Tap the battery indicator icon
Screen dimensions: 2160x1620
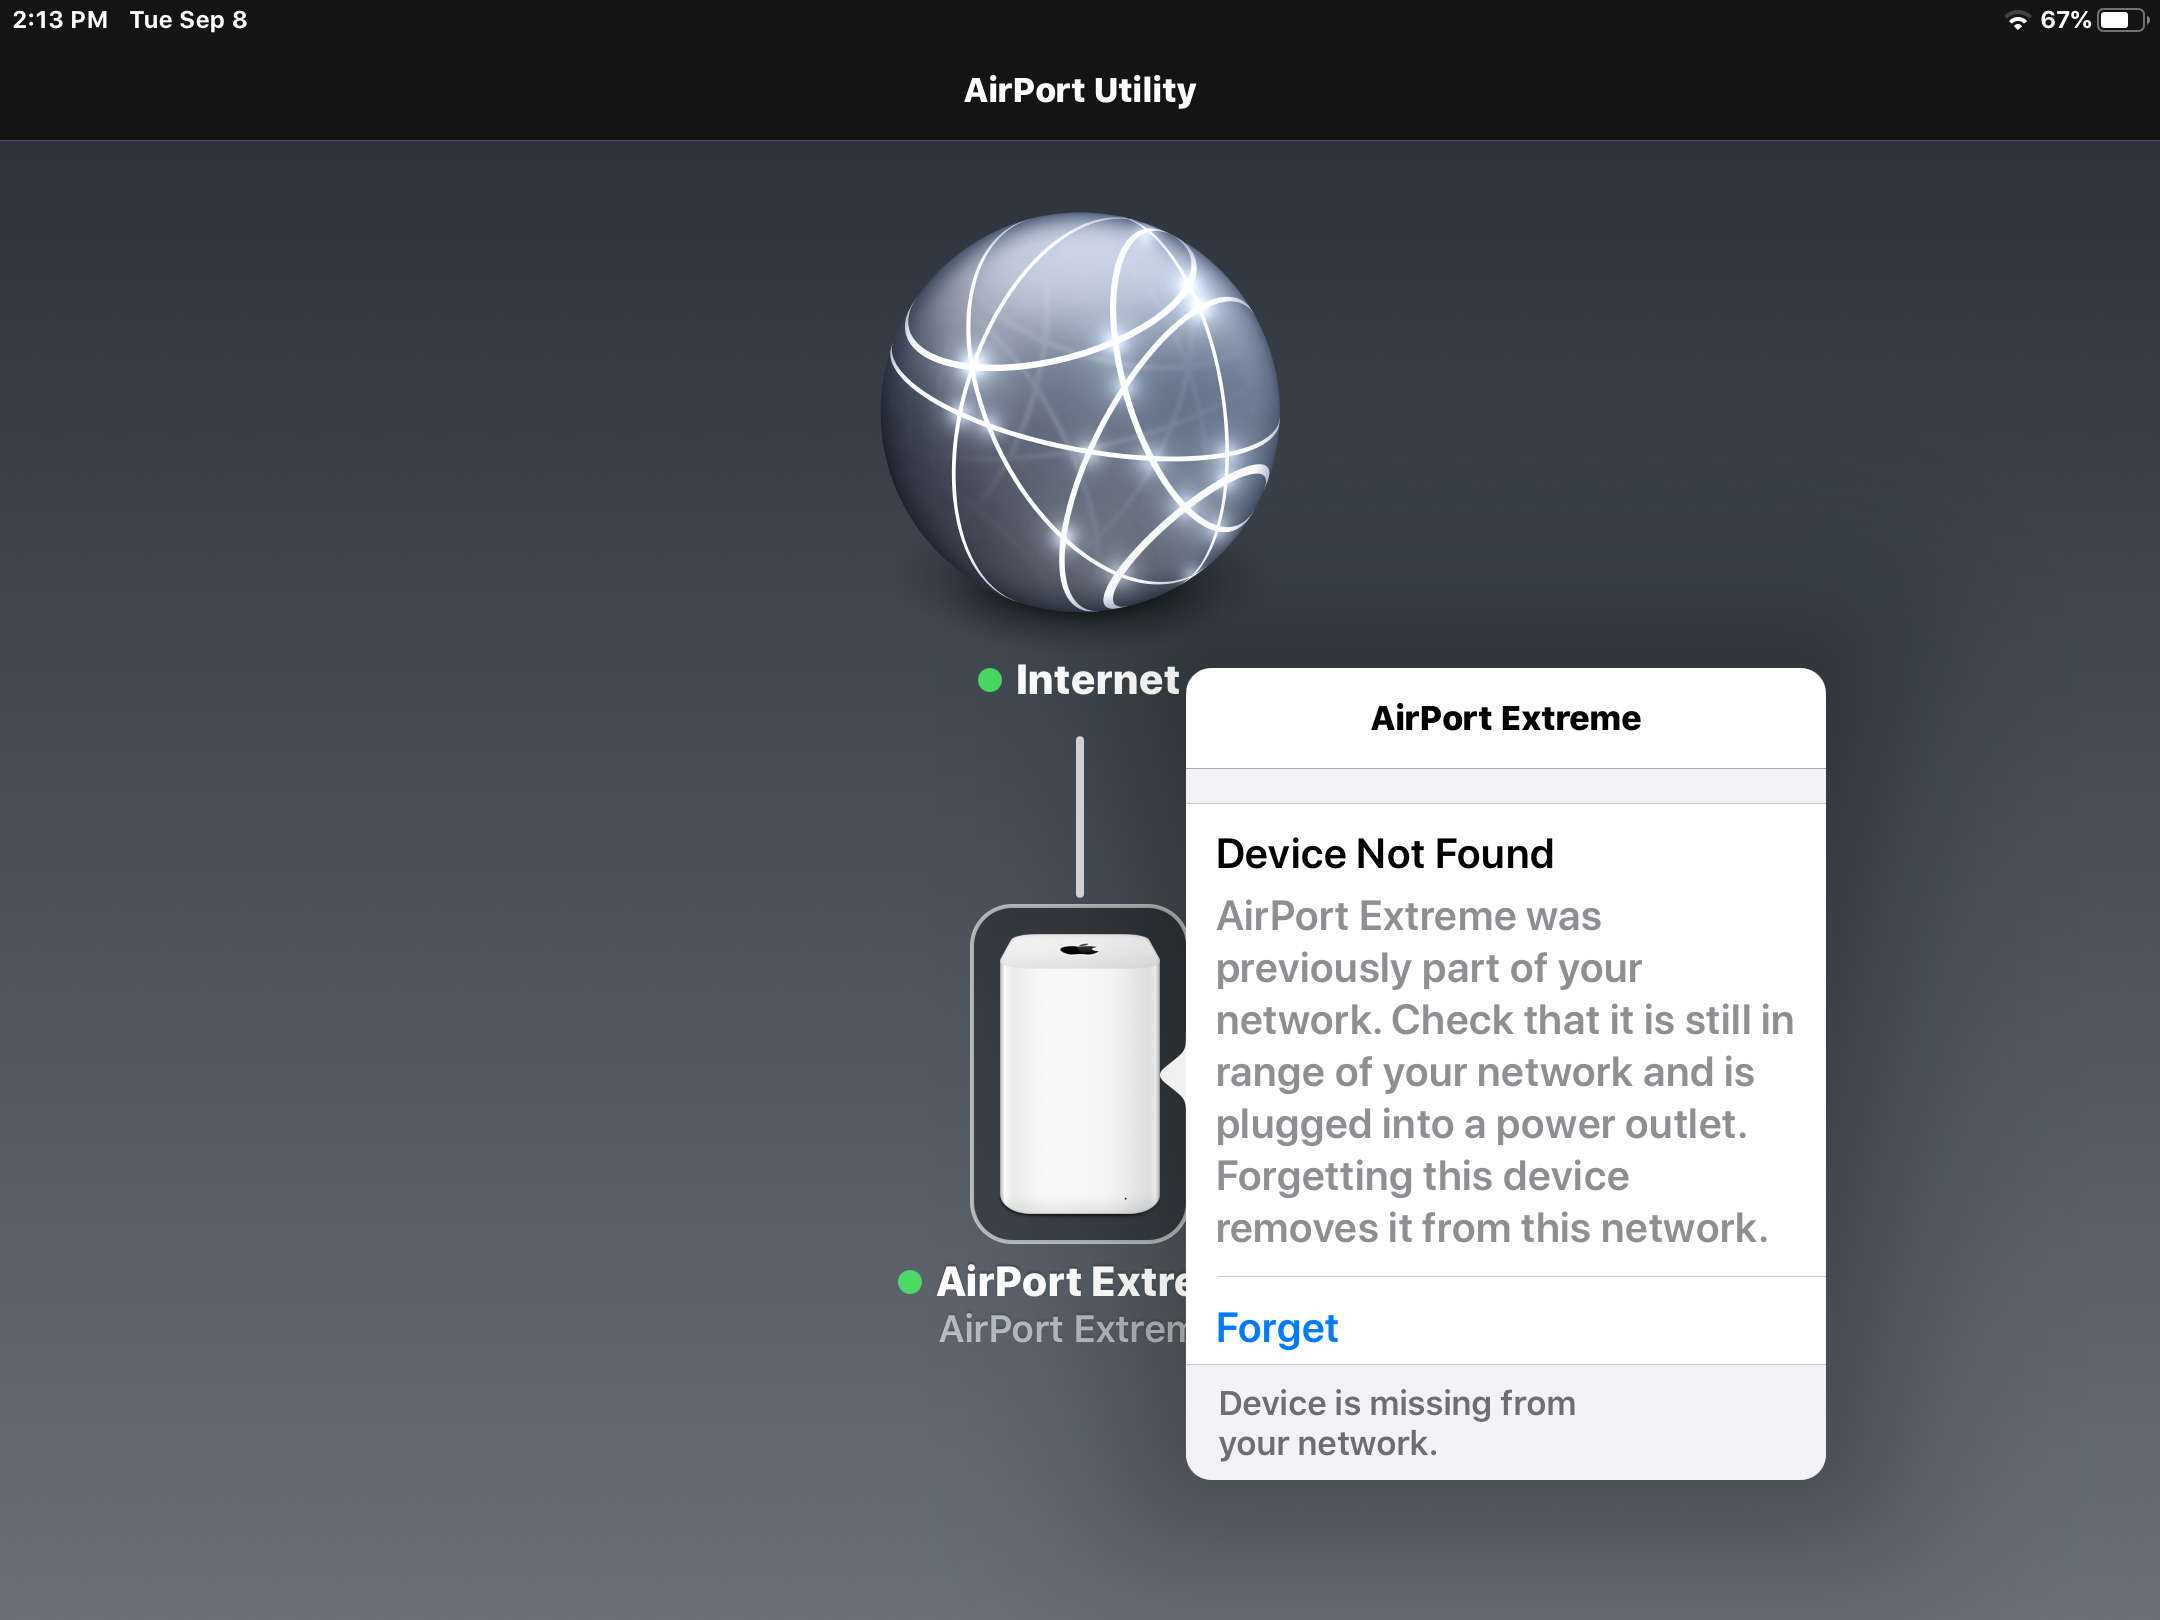point(2121,21)
